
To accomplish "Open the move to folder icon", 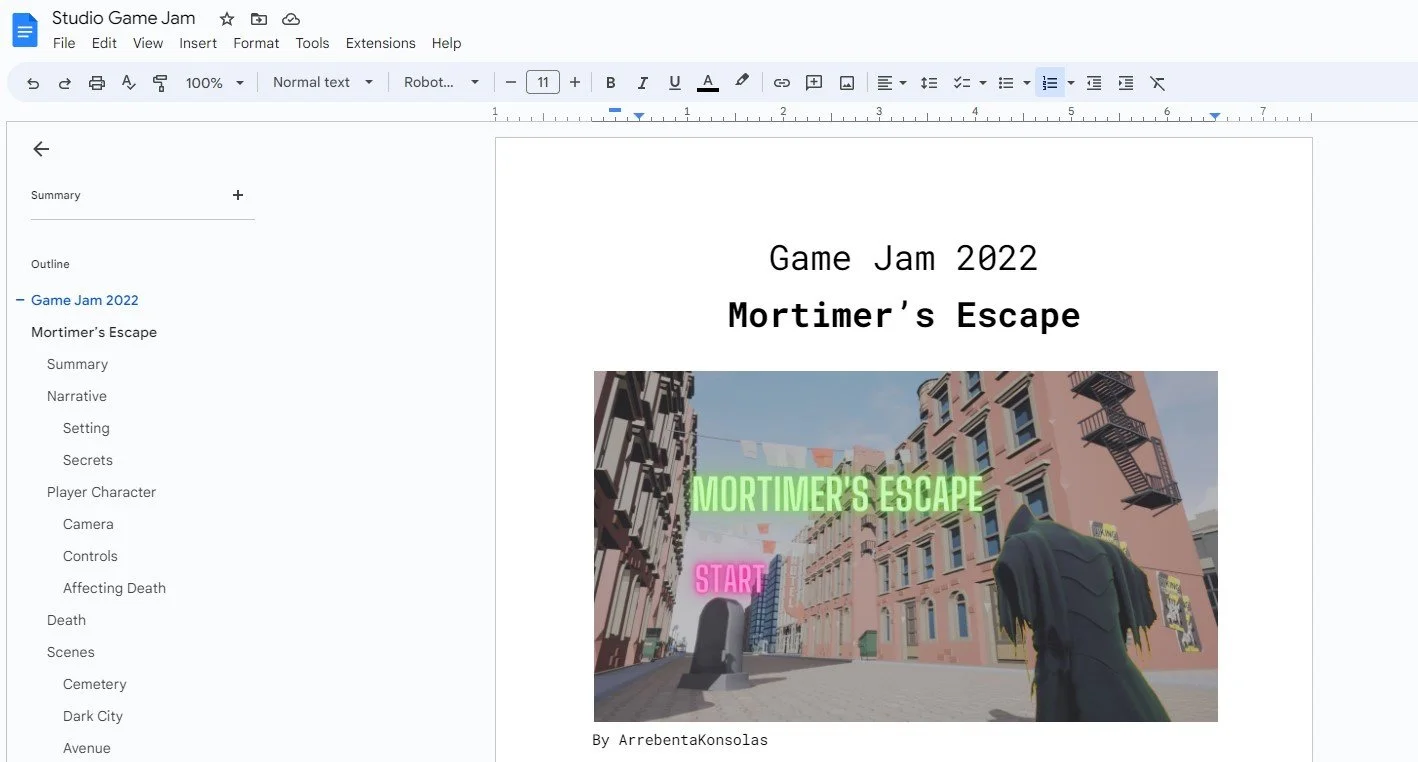I will click(259, 19).
